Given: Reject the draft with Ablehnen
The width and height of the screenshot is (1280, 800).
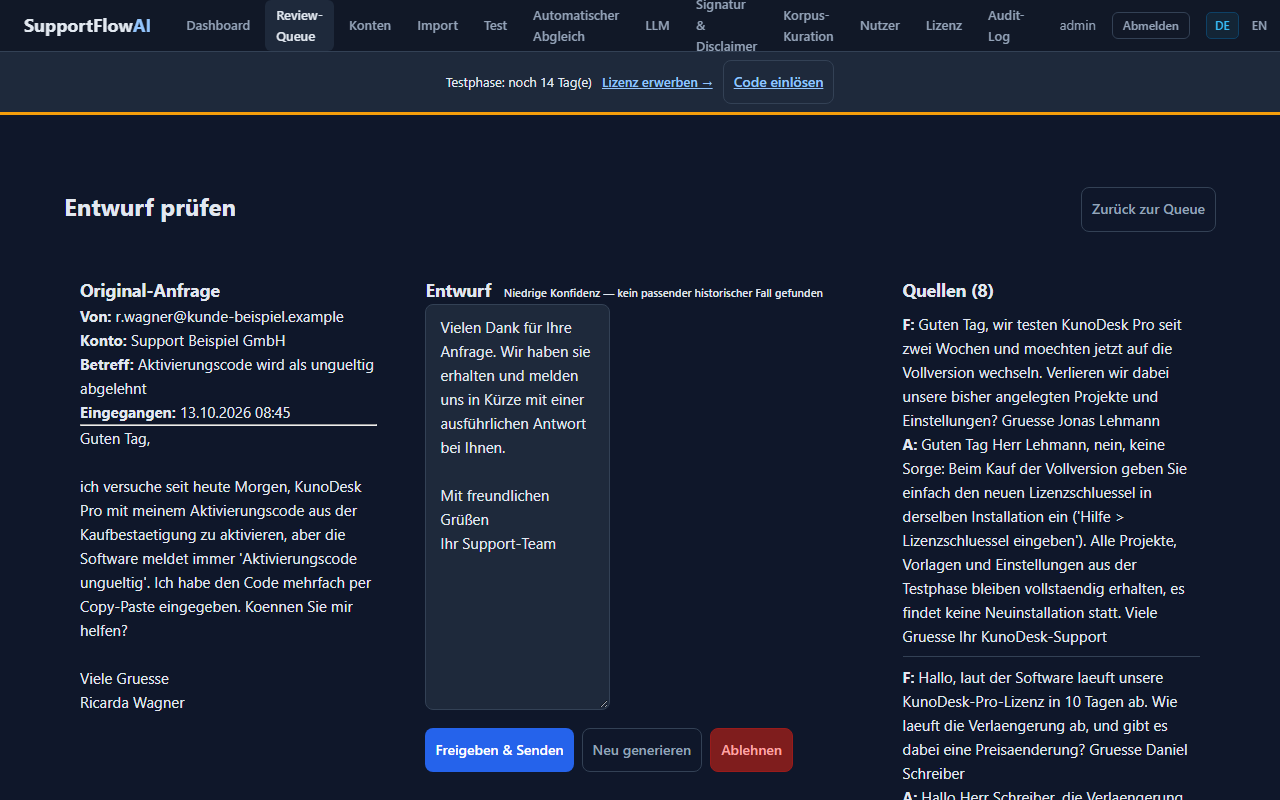Looking at the screenshot, I should point(751,750).
